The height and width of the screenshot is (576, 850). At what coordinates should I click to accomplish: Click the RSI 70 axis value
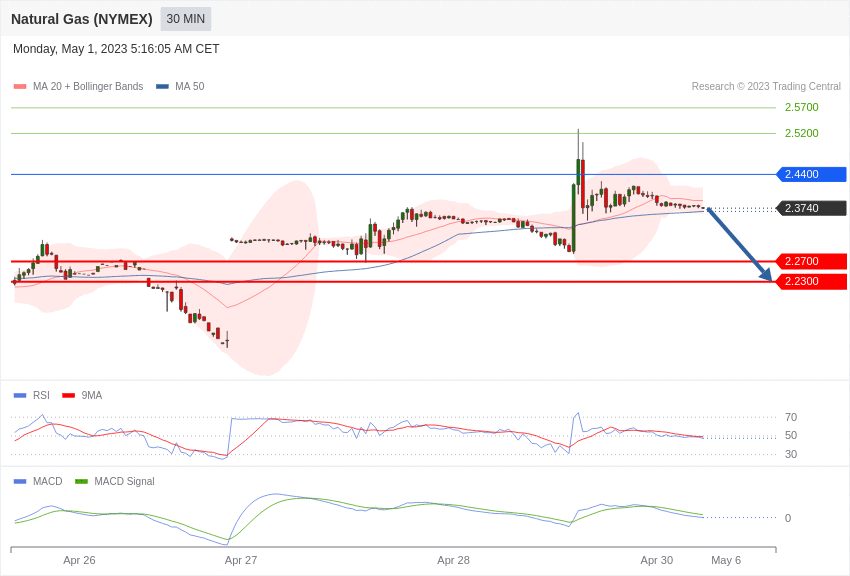pyautogui.click(x=791, y=417)
